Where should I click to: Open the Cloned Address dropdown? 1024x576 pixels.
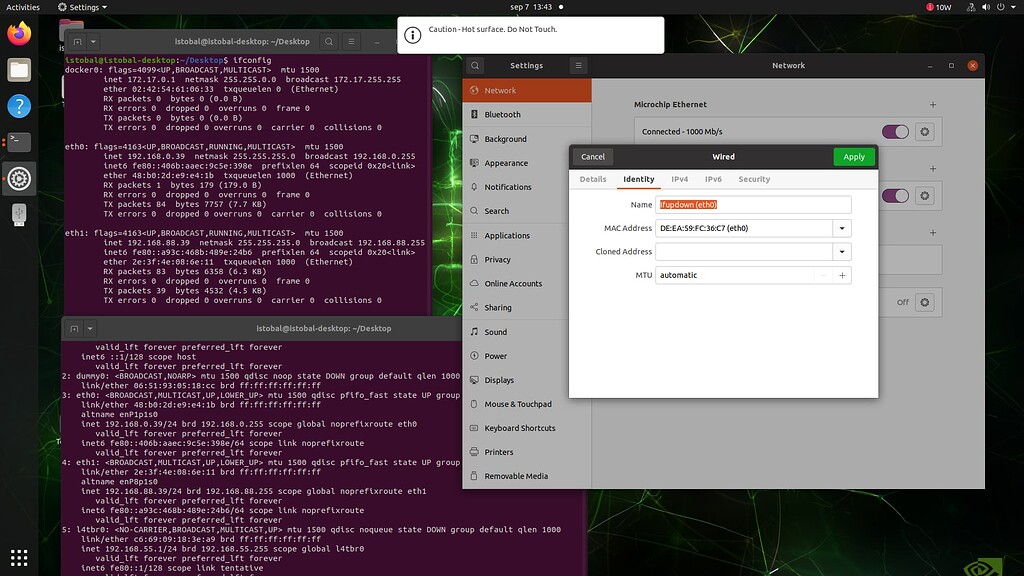[842, 251]
